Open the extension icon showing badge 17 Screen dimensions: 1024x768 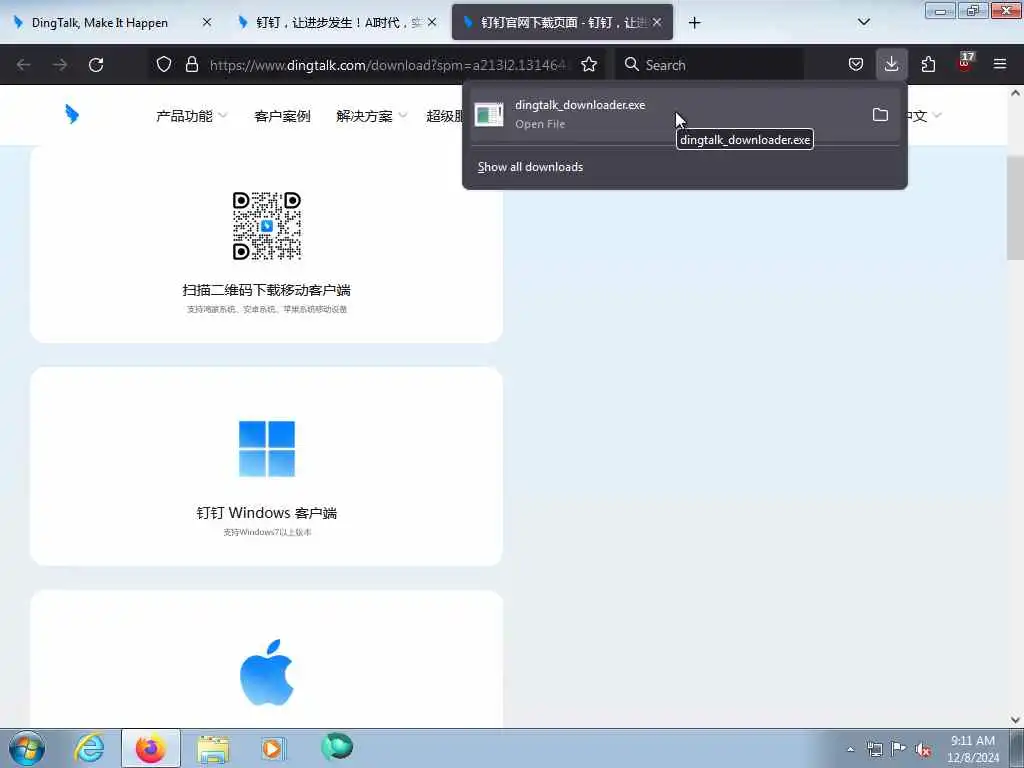(965, 63)
